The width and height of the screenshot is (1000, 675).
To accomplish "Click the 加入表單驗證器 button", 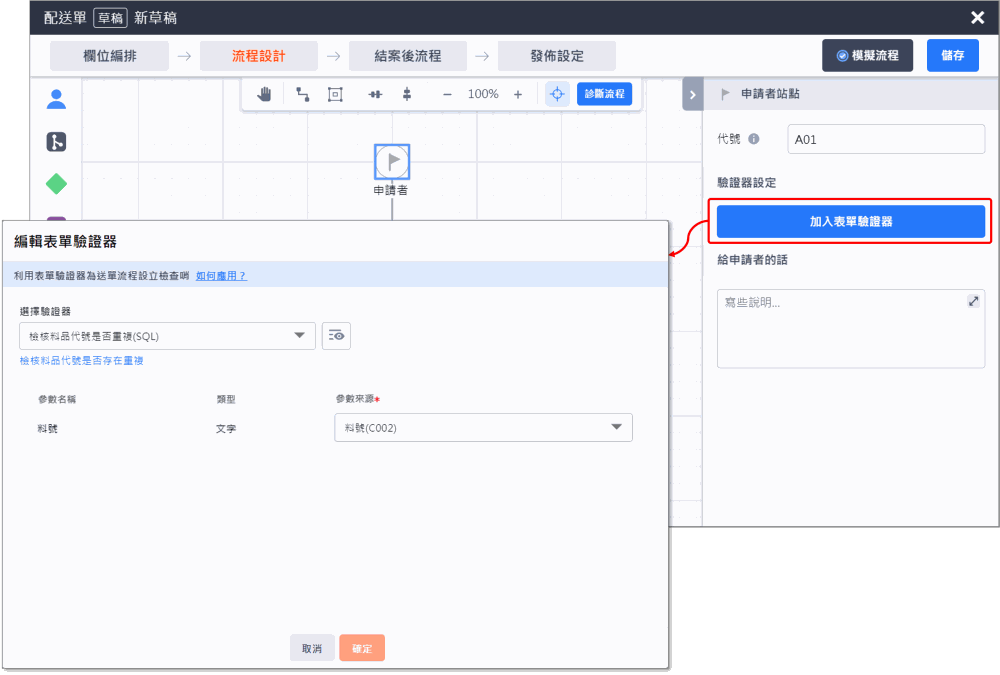I will [850, 220].
